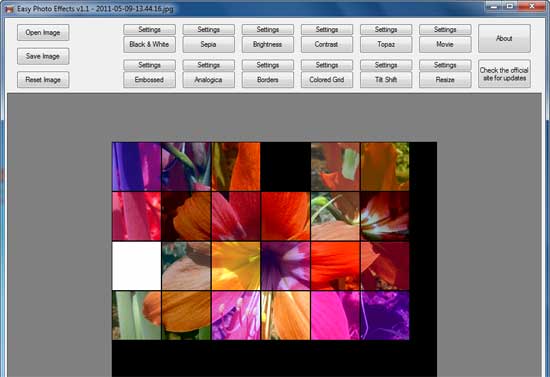Click the Save Image button

43,56
